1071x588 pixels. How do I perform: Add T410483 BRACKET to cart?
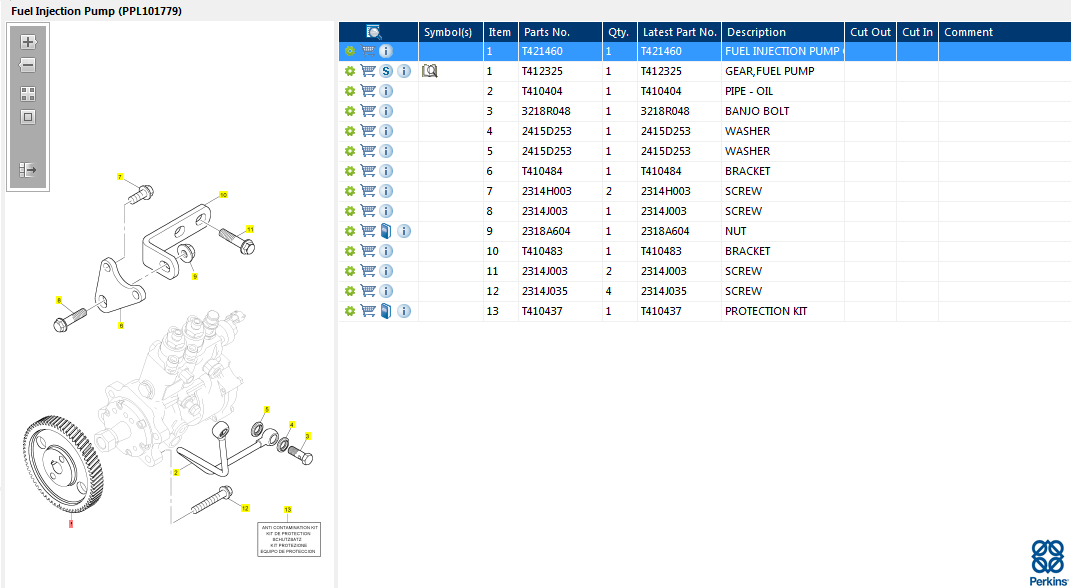[x=367, y=251]
